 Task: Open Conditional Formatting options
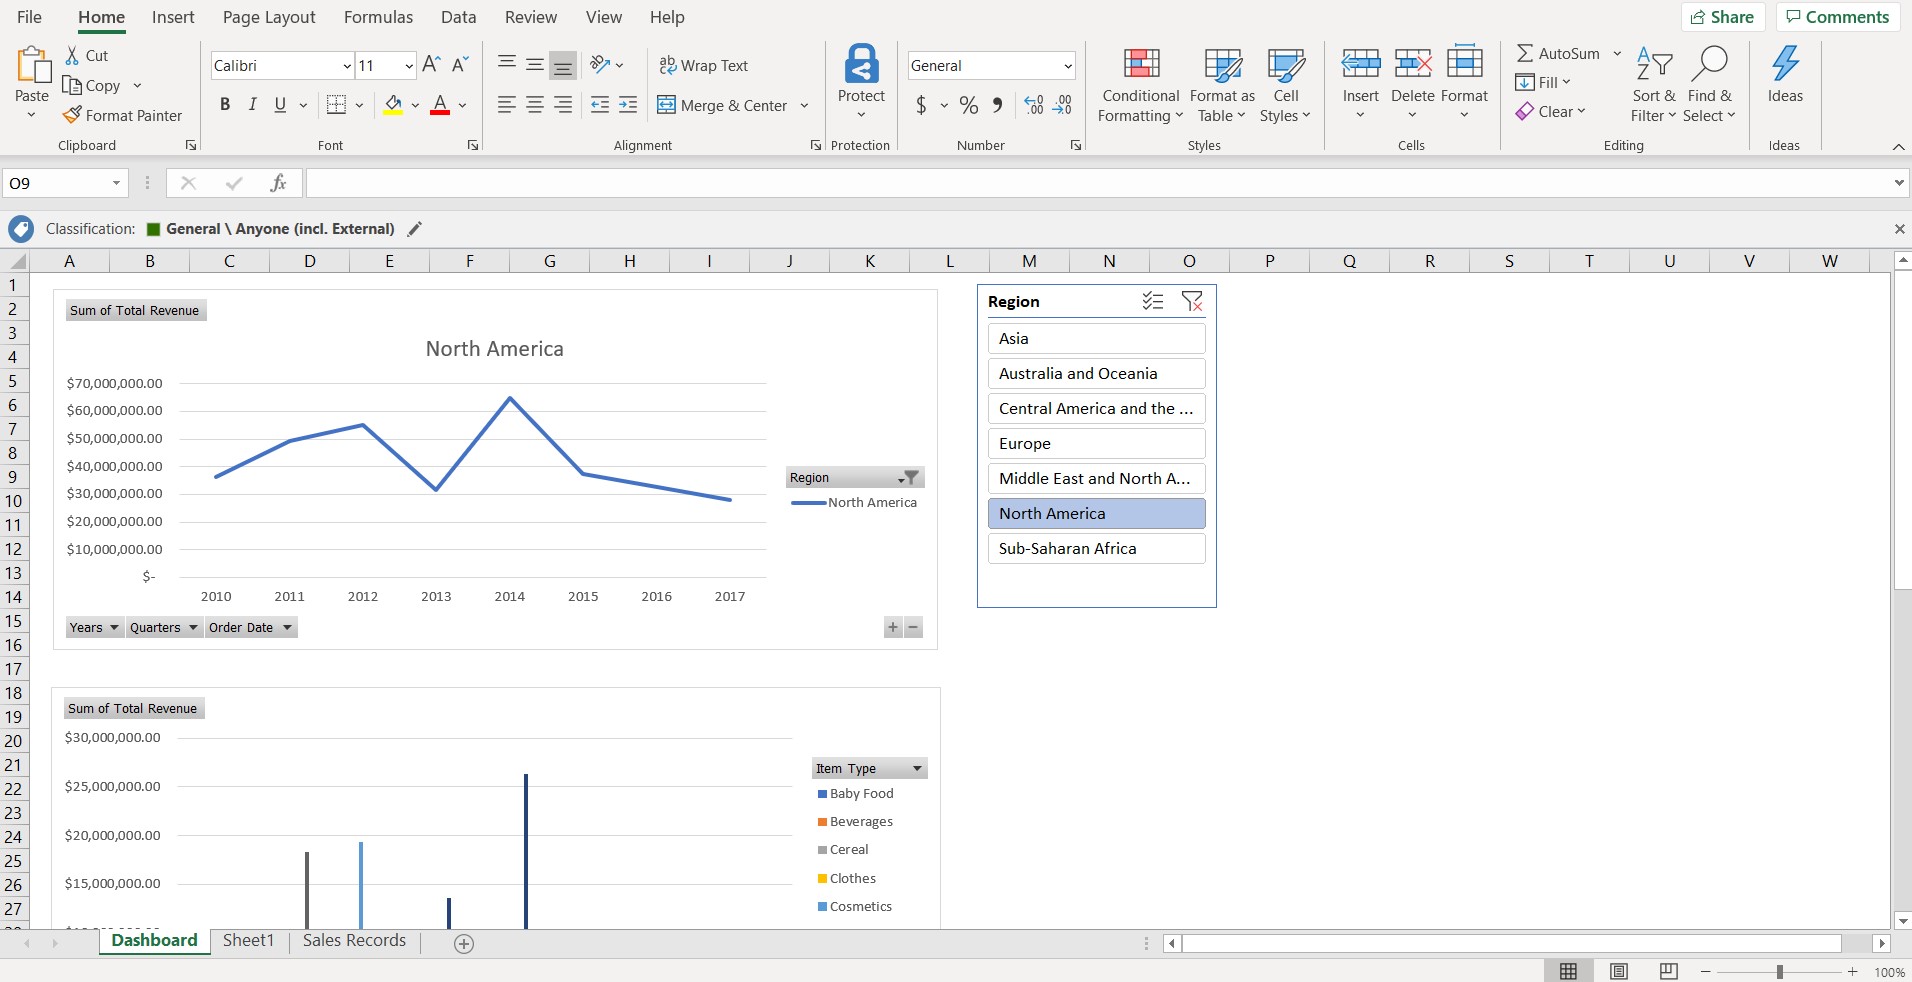click(x=1138, y=85)
